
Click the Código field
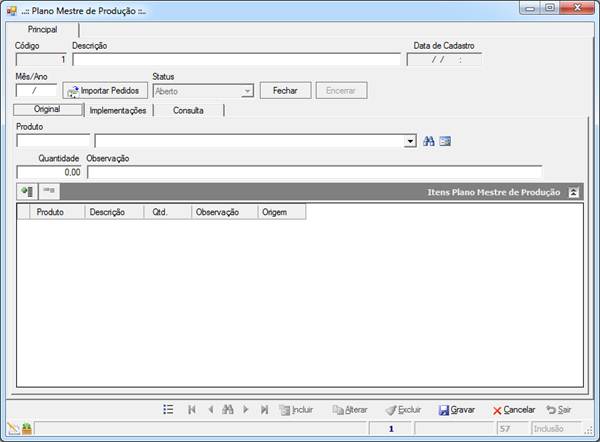tap(41, 59)
